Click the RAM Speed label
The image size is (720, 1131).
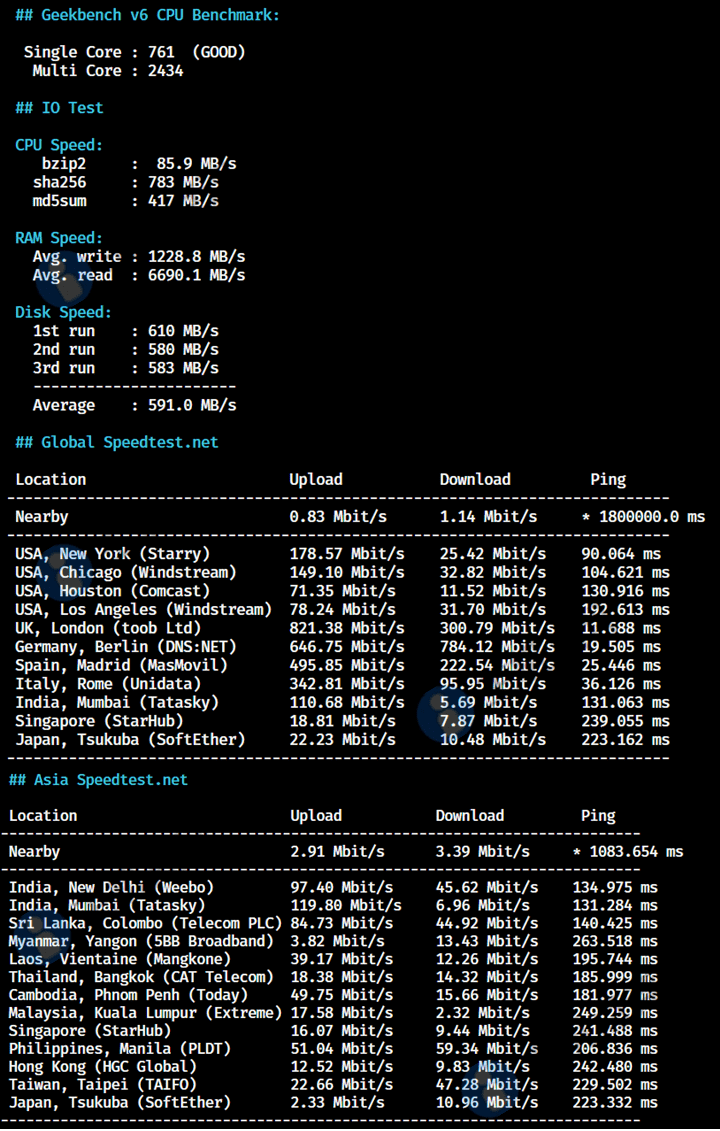(59, 238)
